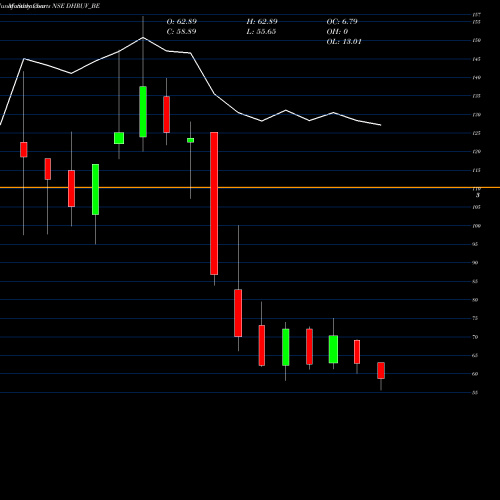Click the orange horizontal price level line
500x500 pixels.
[x=250, y=188]
